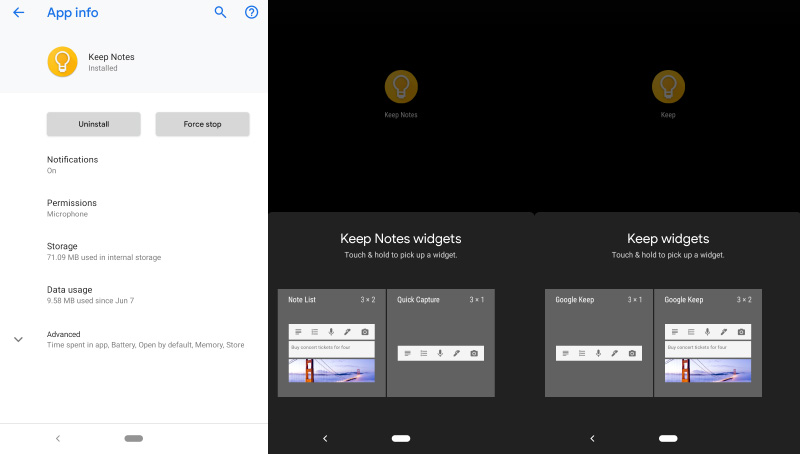
Task: Tap microphone icon in Note List widget
Action: (331, 332)
